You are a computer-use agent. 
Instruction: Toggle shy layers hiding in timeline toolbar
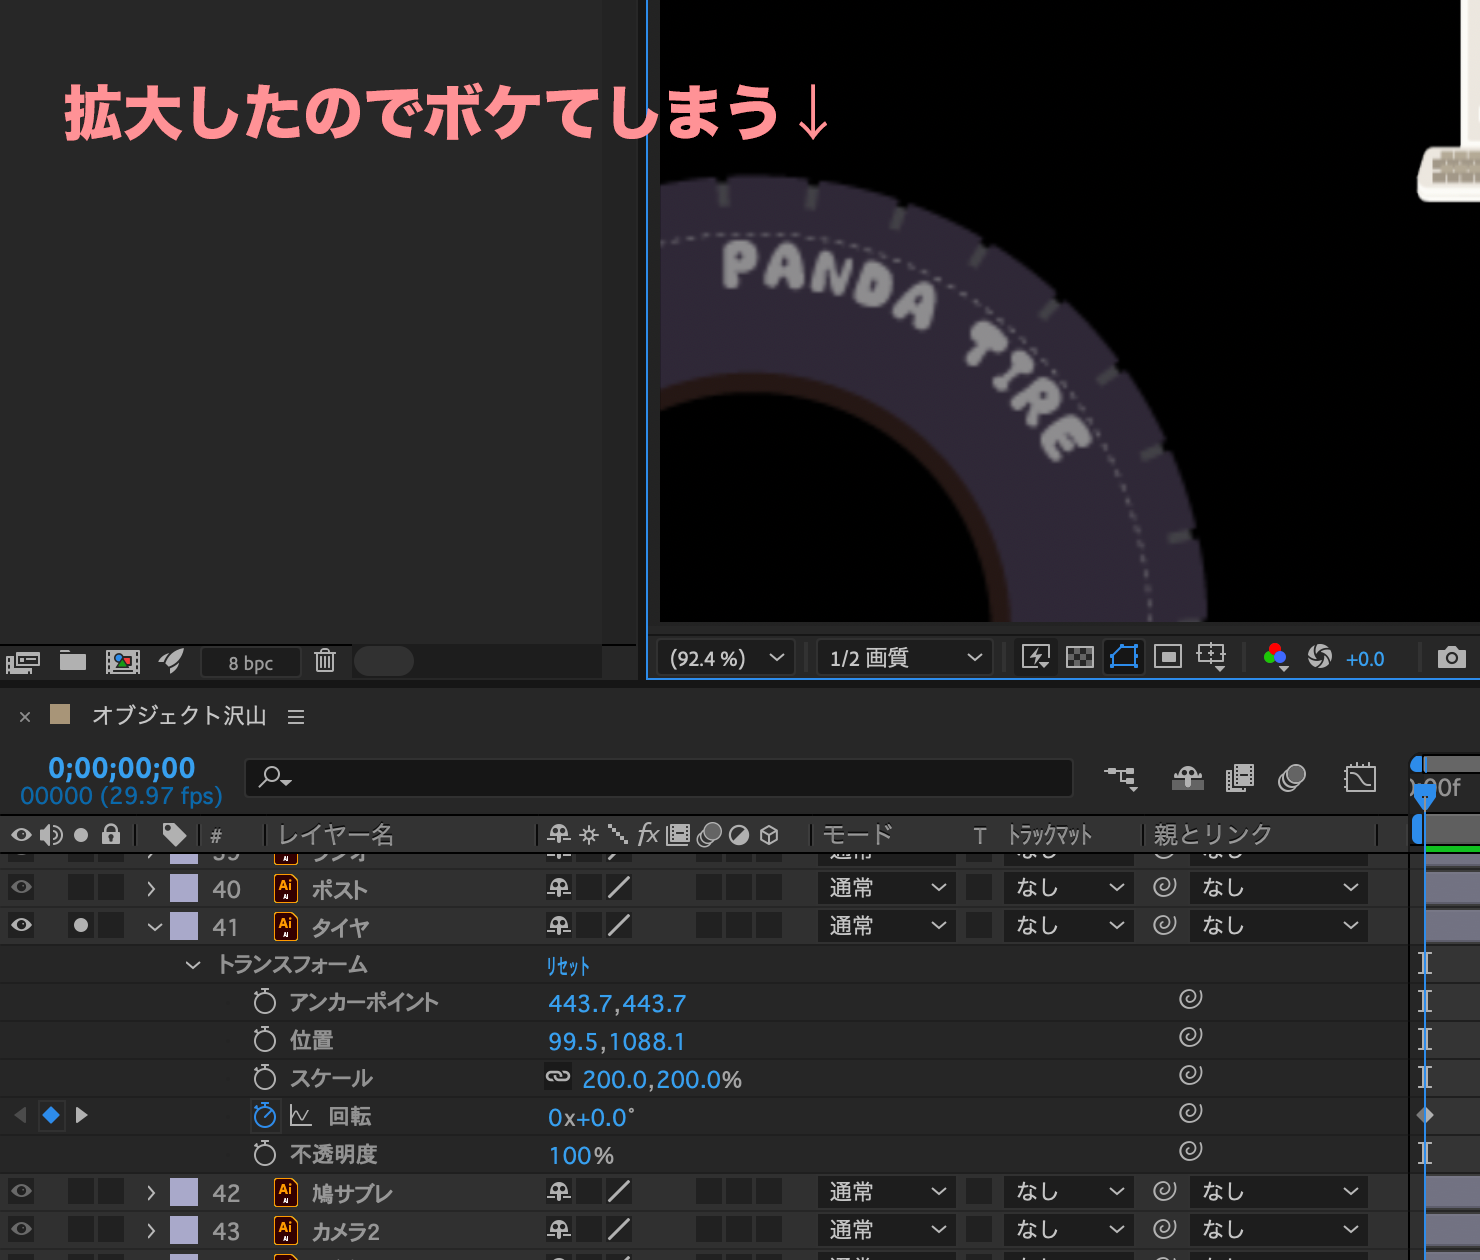point(1188,778)
